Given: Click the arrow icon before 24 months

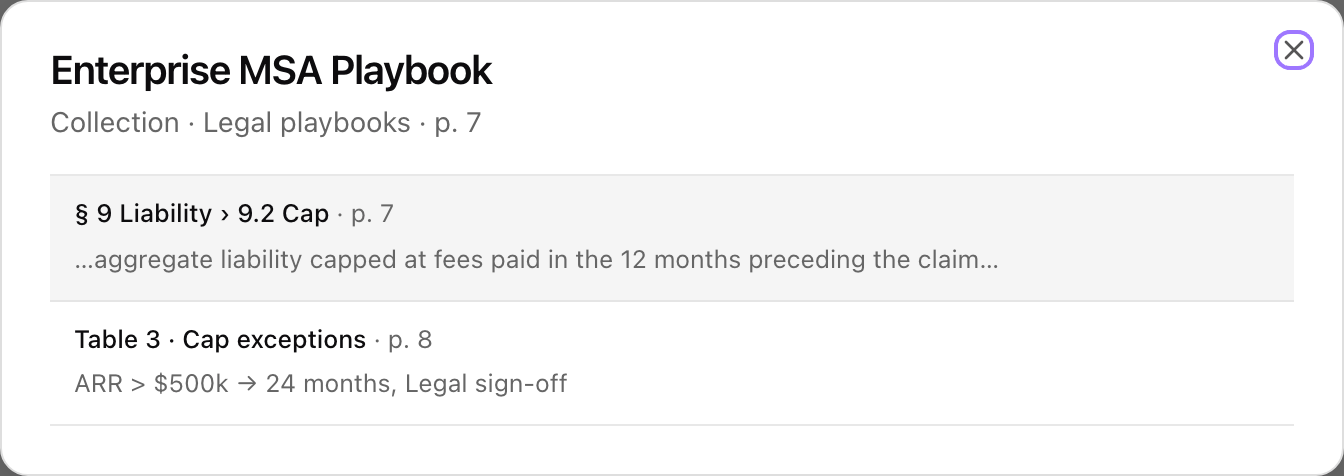Looking at the screenshot, I should coord(247,384).
